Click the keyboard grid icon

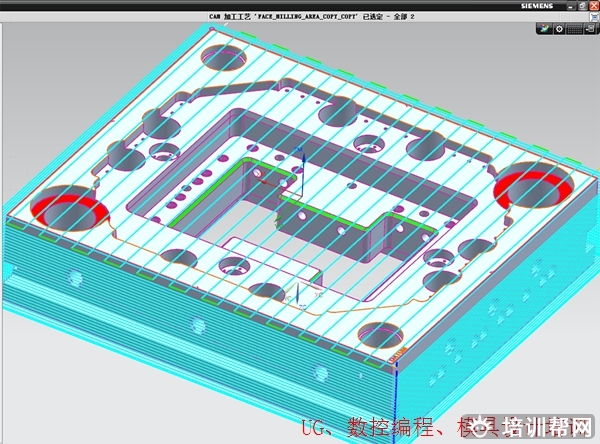(574, 29)
